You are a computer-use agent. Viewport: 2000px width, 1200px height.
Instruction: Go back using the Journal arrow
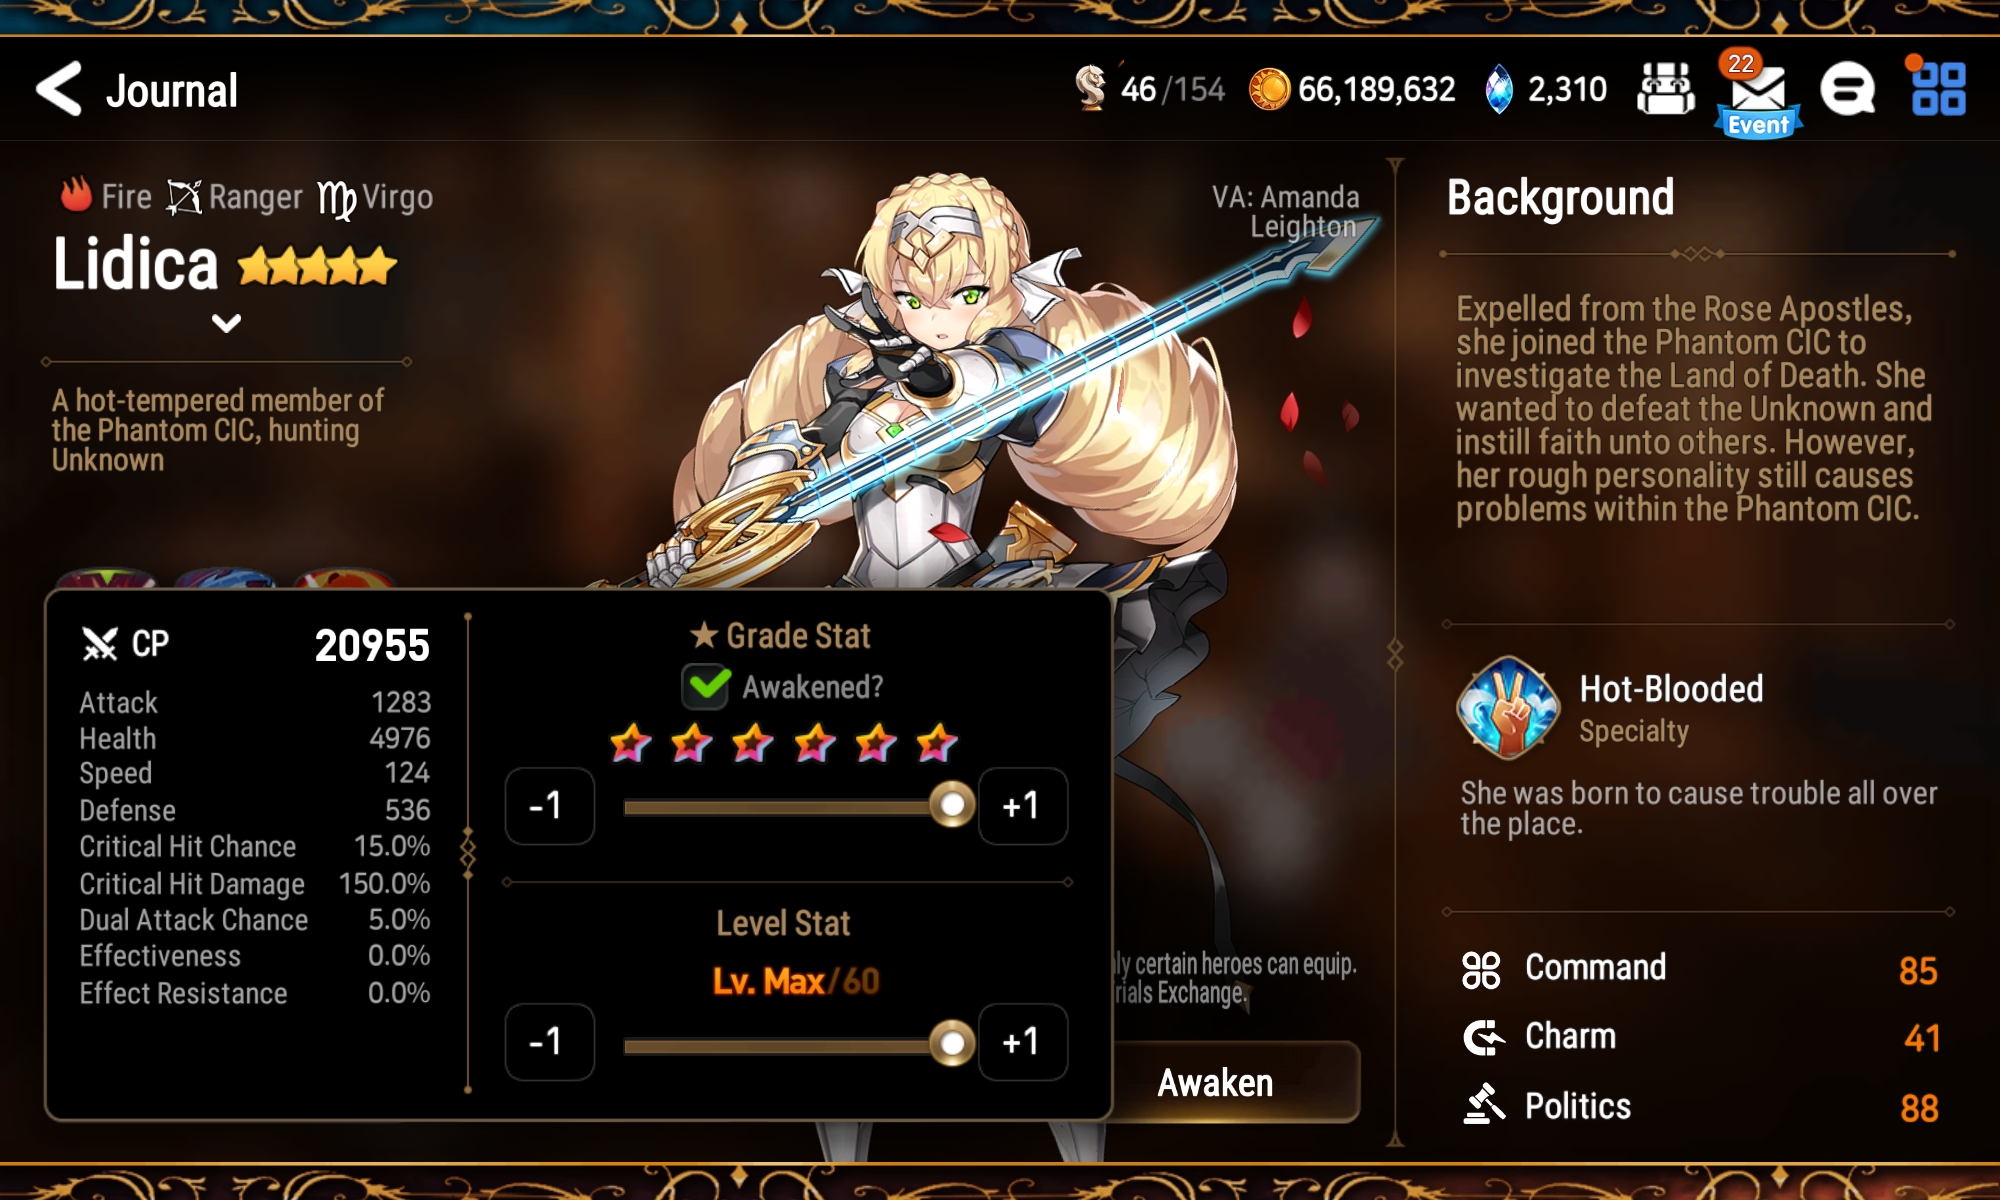[59, 90]
